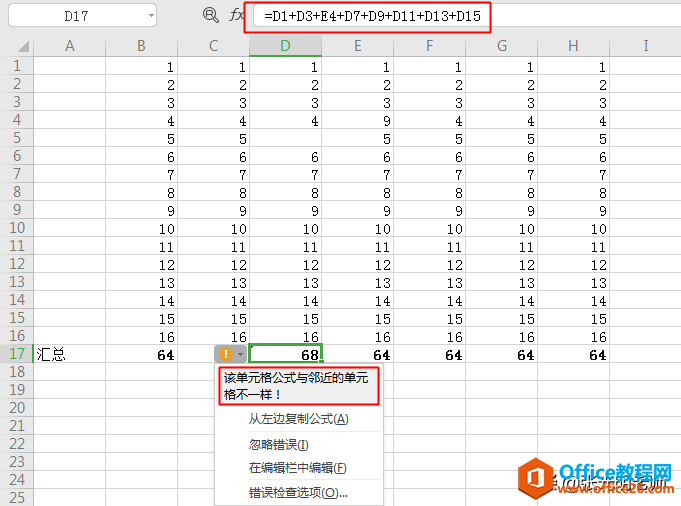Click cell E13 containing 13

coord(357,282)
